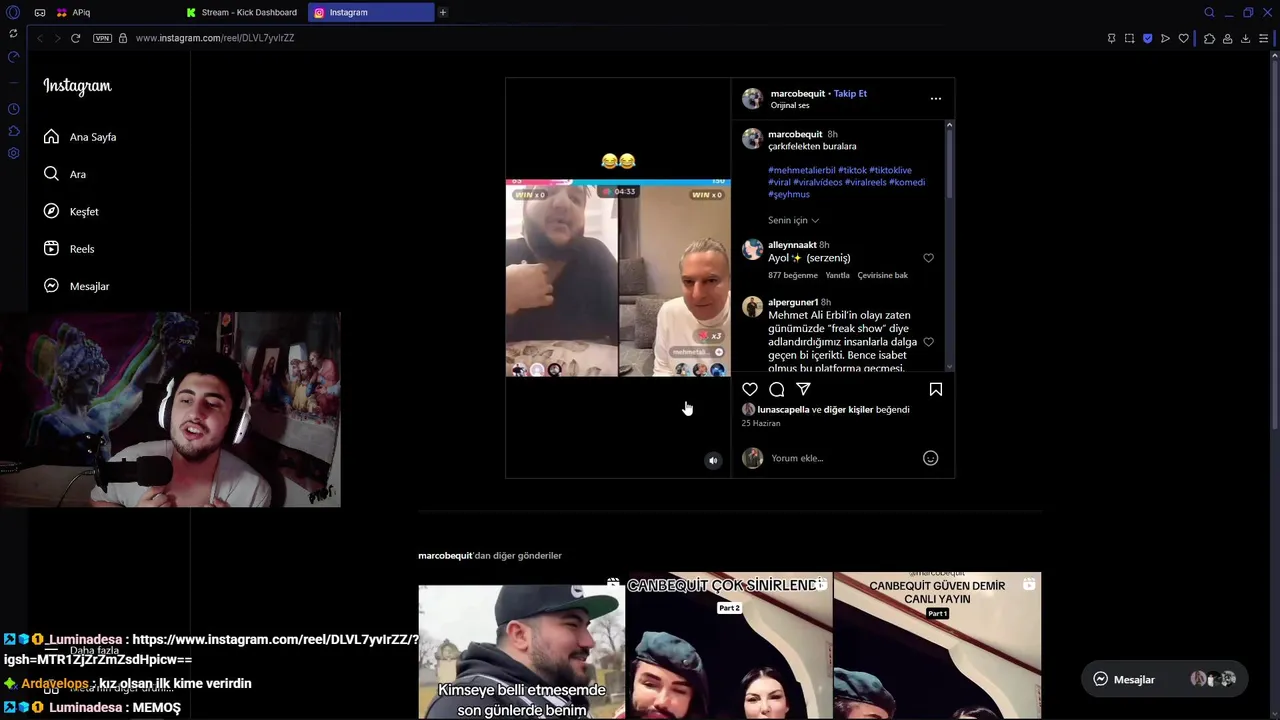1280x720 pixels.
Task: Open the Opera menu logo
Action: (x=13, y=13)
